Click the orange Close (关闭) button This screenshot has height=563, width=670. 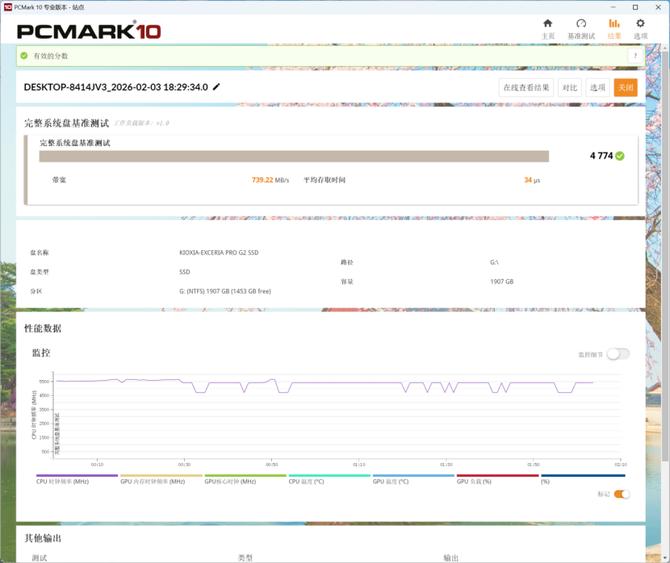click(x=626, y=88)
